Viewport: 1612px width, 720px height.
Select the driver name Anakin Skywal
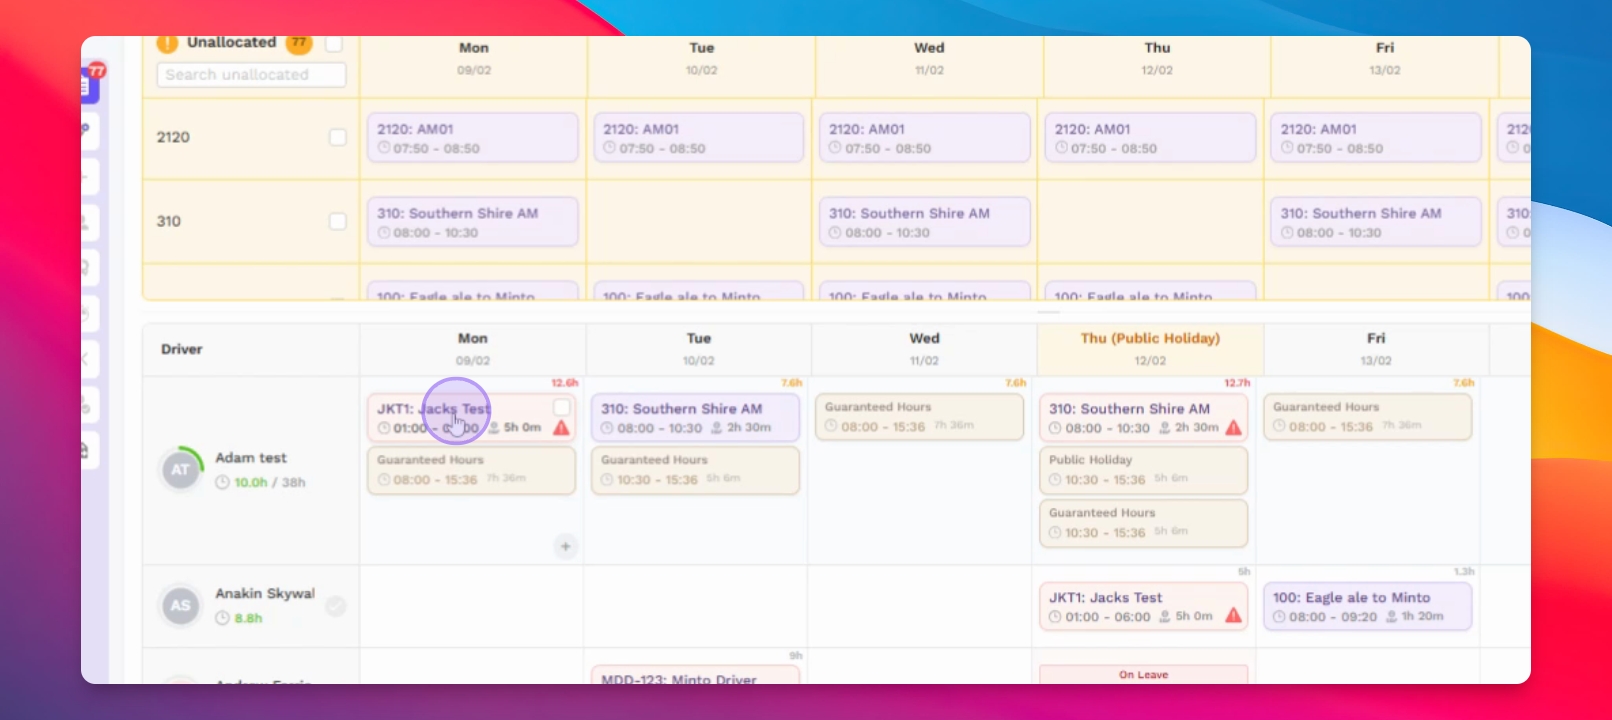265,593
